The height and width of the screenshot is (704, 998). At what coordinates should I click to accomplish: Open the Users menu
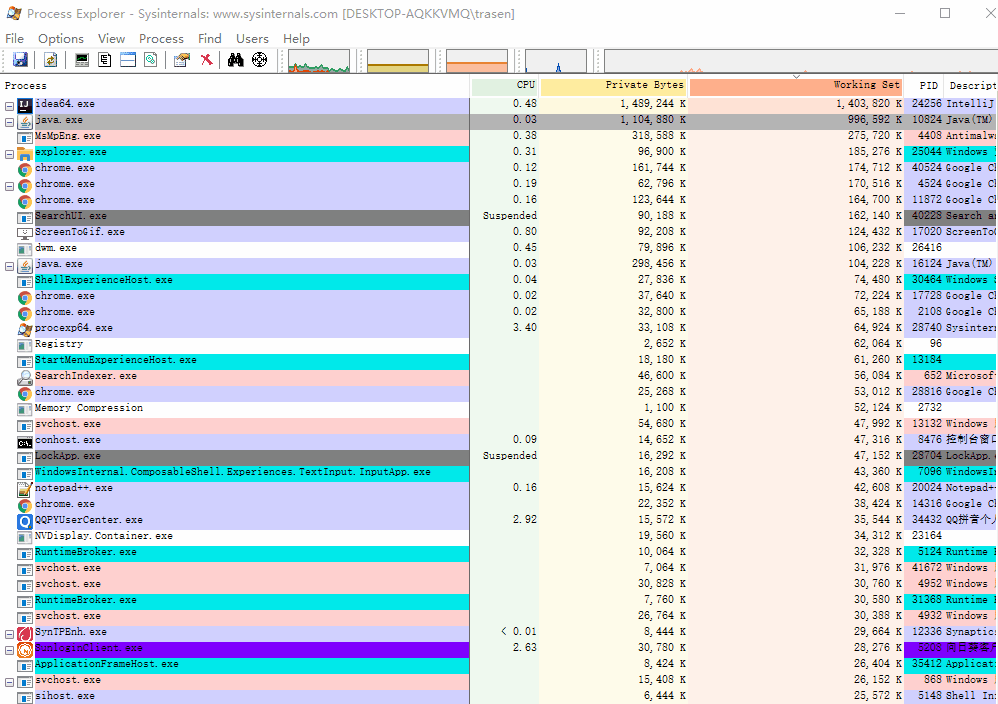(252, 38)
